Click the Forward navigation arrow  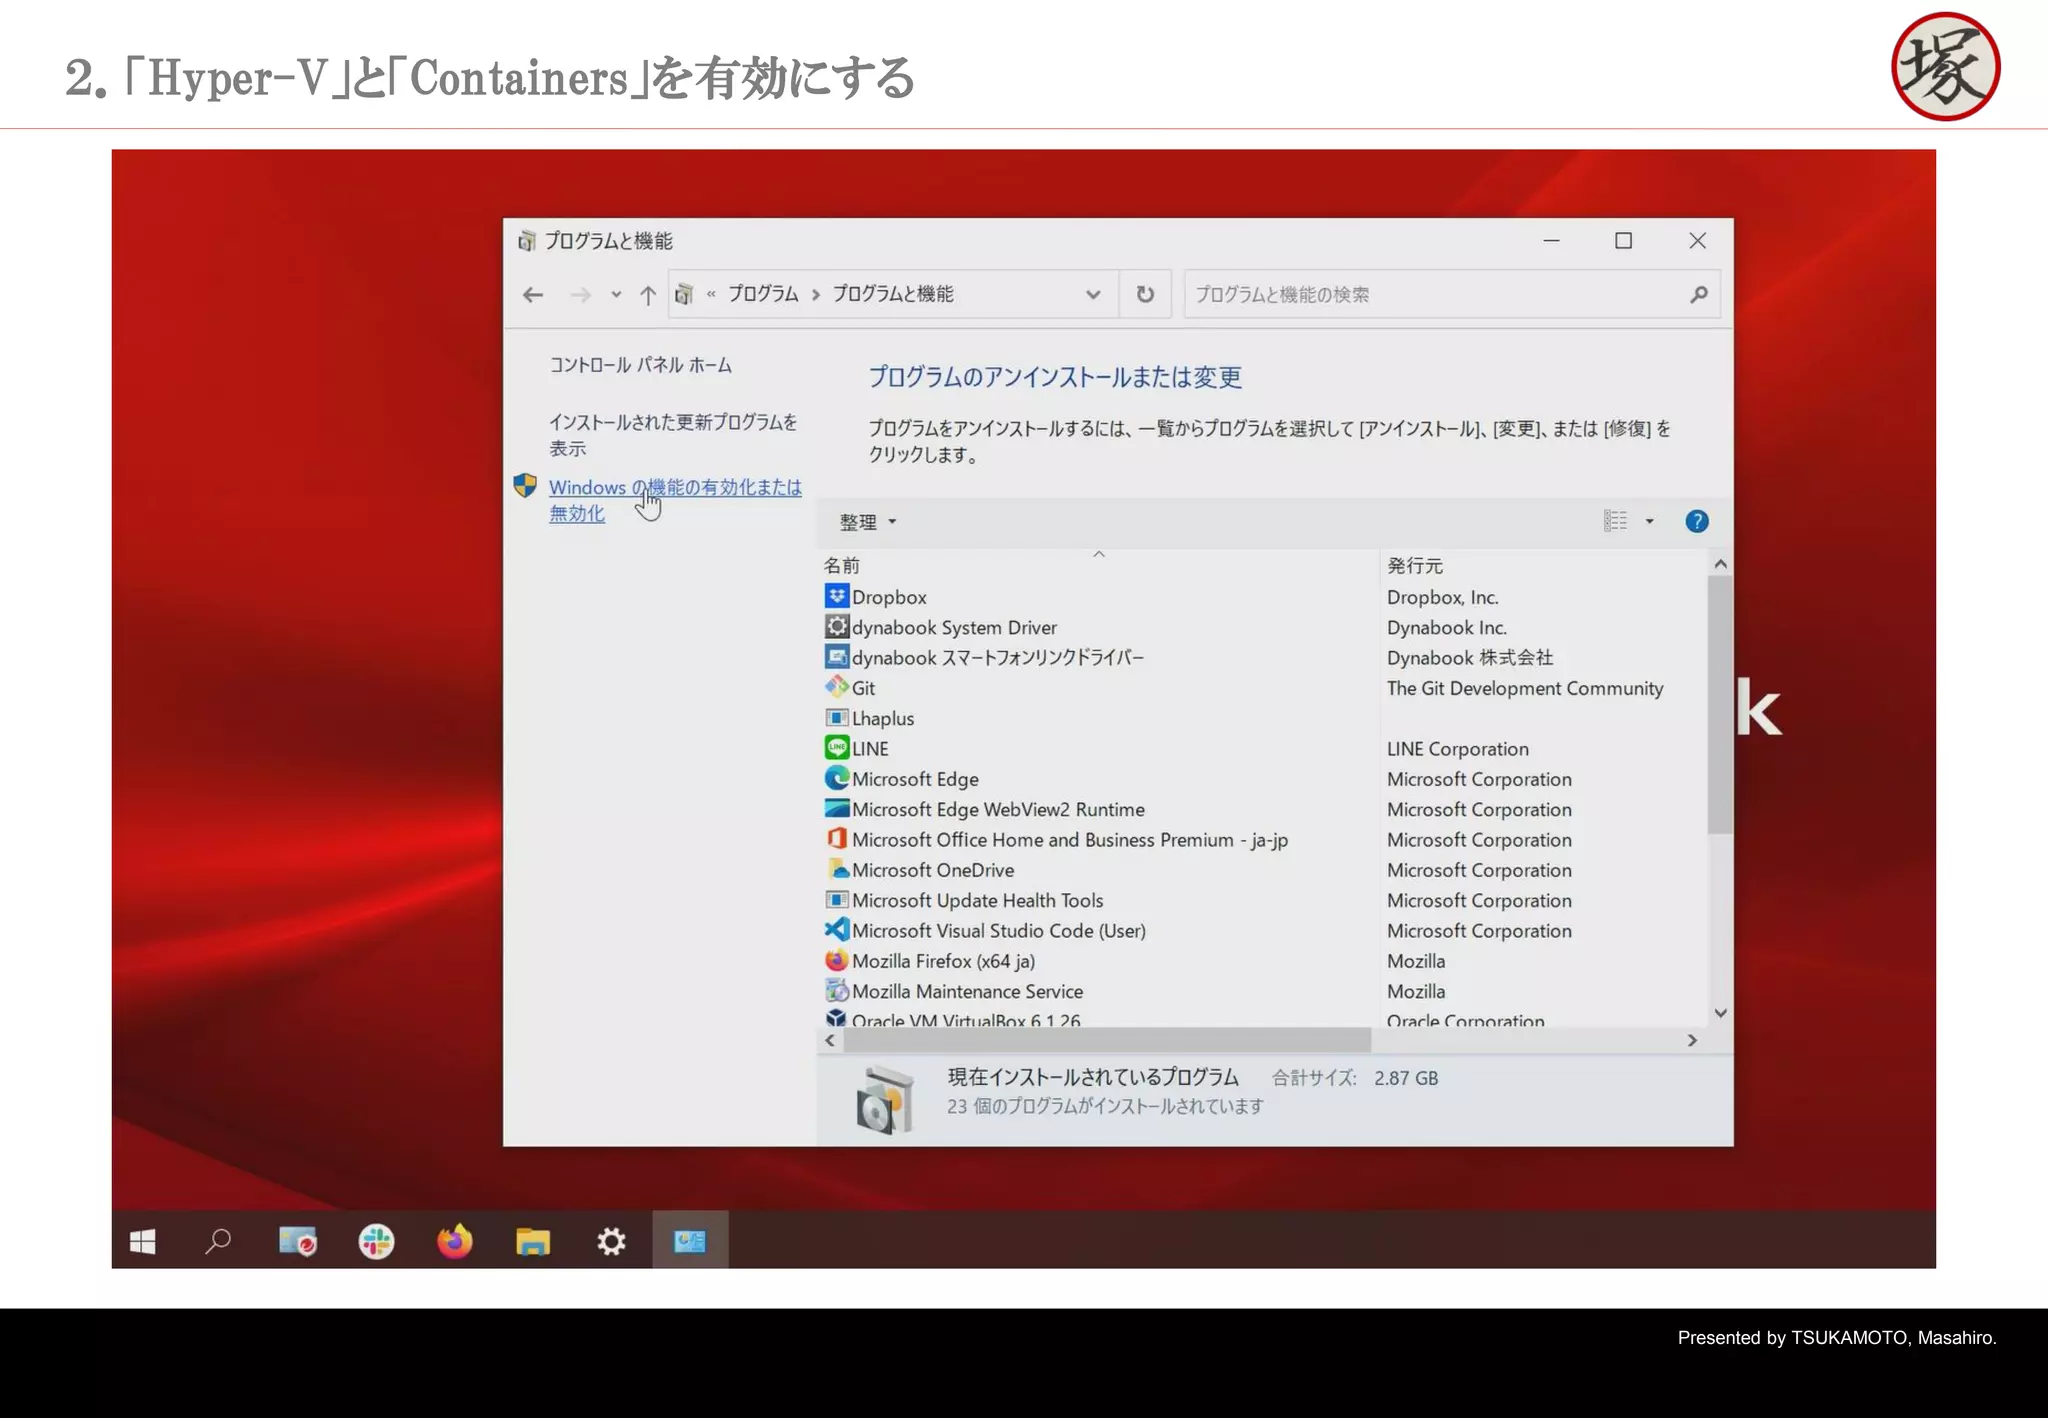[580, 295]
